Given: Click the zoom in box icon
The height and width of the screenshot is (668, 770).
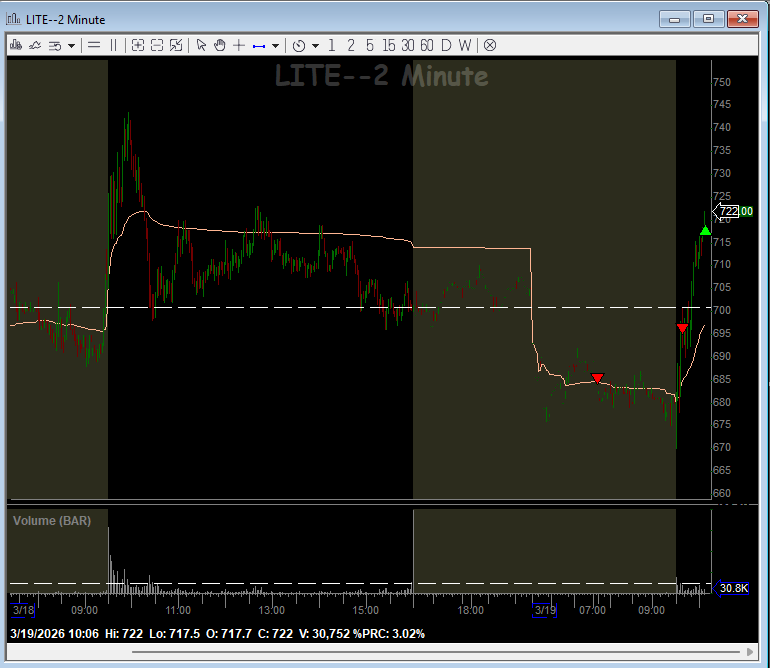Looking at the screenshot, I should pyautogui.click(x=138, y=46).
